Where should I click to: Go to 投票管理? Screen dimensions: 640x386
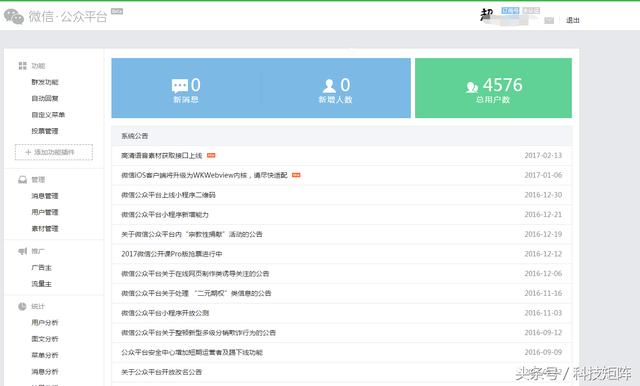point(45,131)
